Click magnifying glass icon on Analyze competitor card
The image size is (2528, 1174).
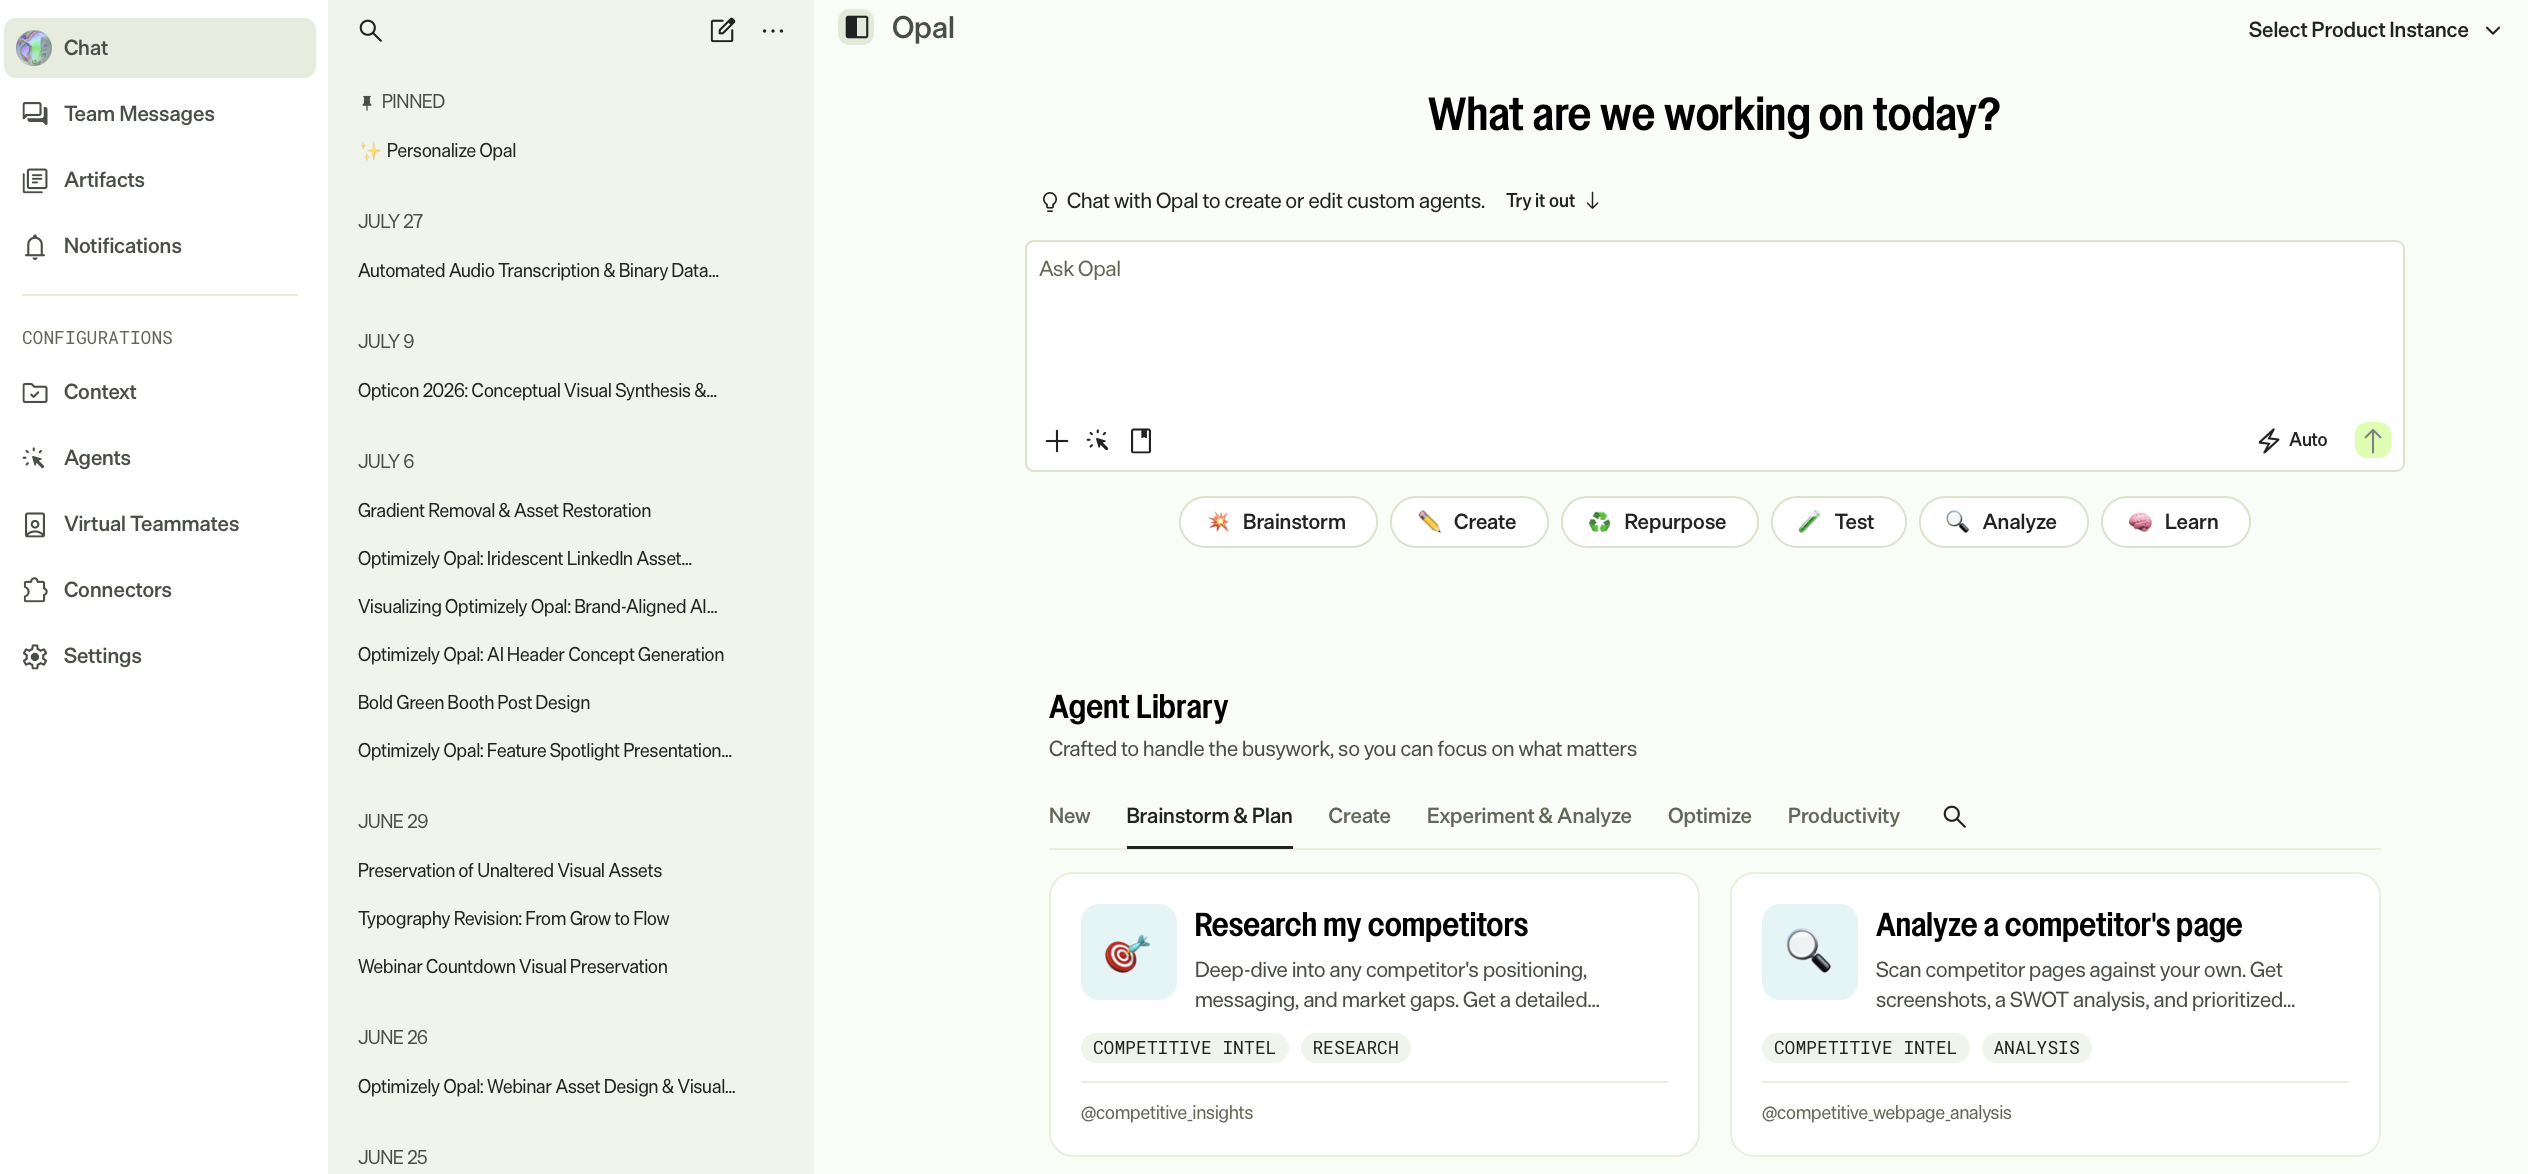coord(1809,952)
